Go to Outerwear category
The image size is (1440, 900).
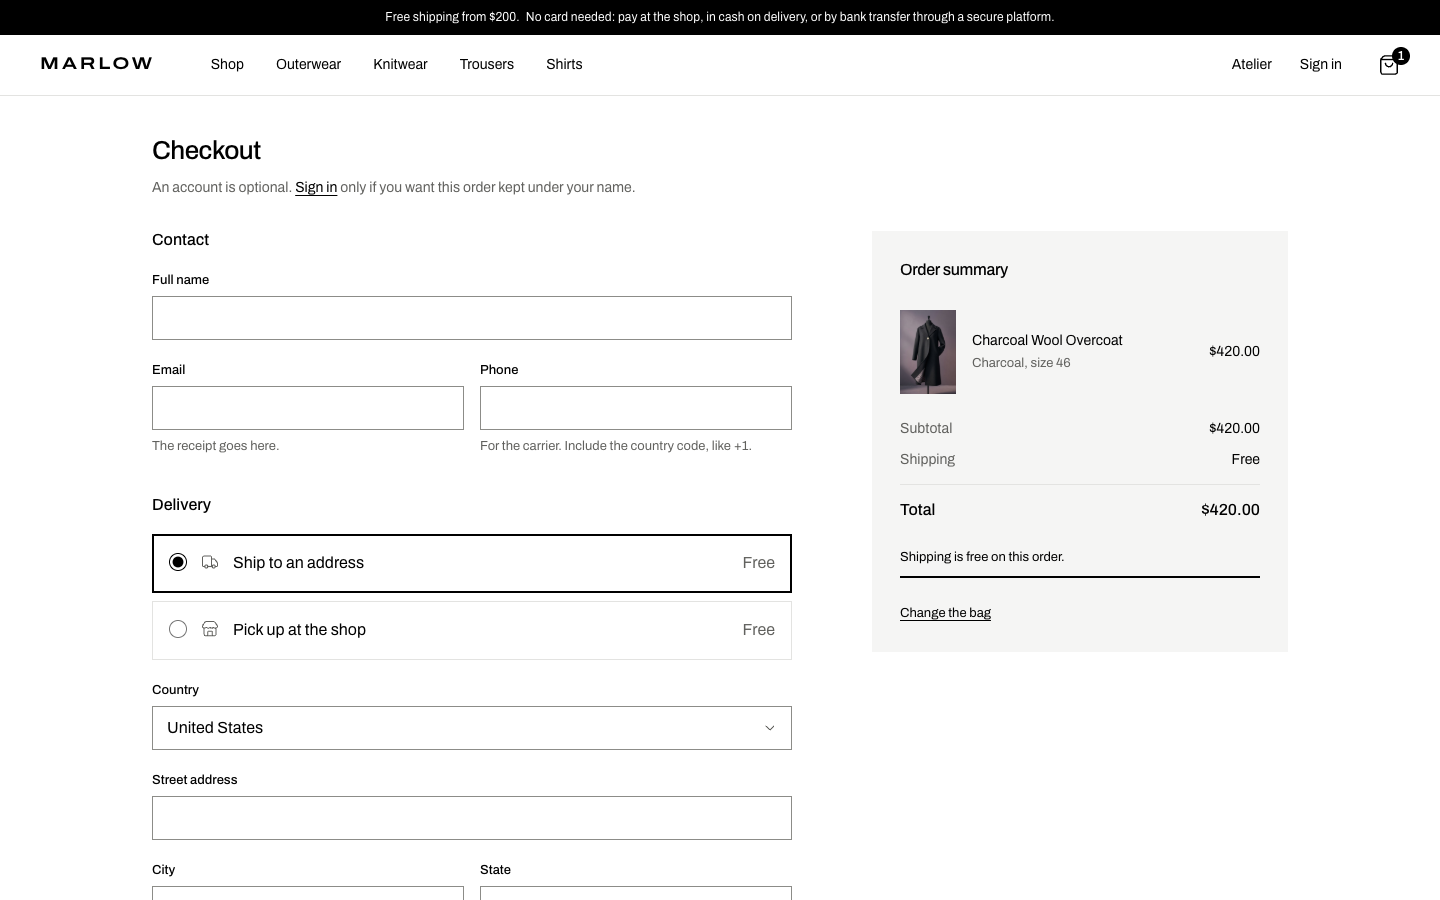tap(308, 64)
